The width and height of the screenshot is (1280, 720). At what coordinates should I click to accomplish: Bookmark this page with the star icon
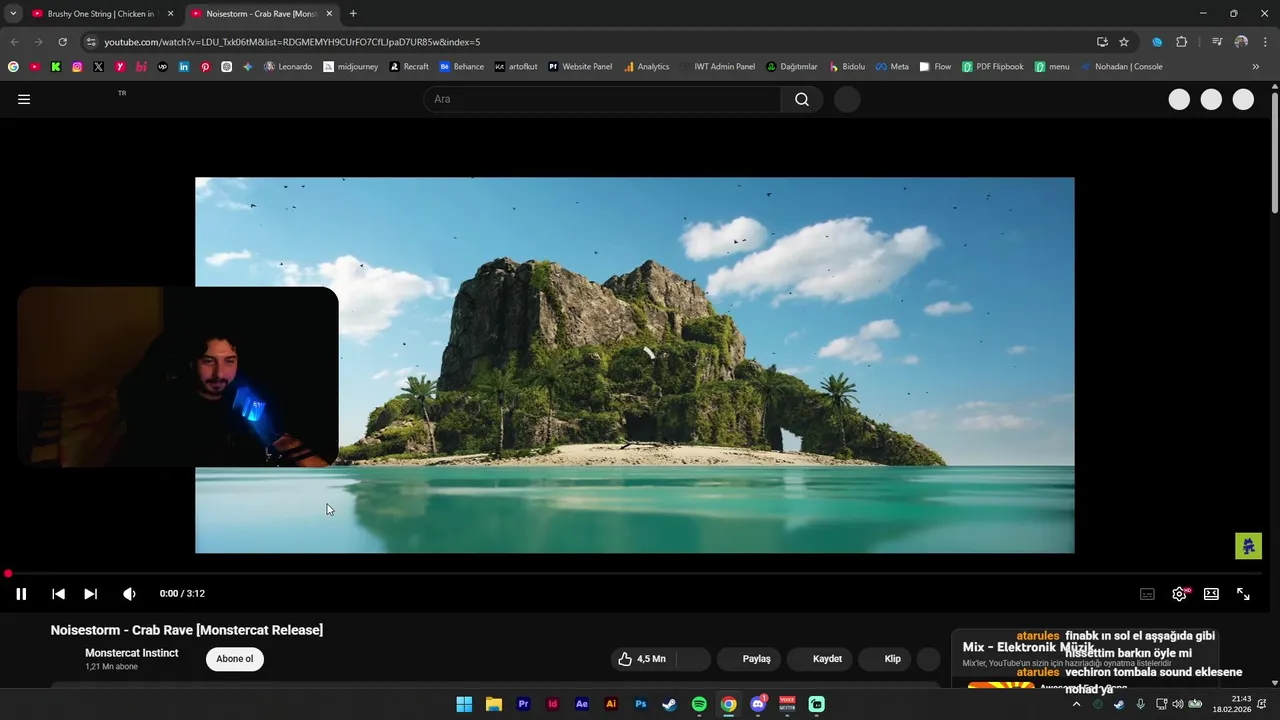click(1124, 42)
